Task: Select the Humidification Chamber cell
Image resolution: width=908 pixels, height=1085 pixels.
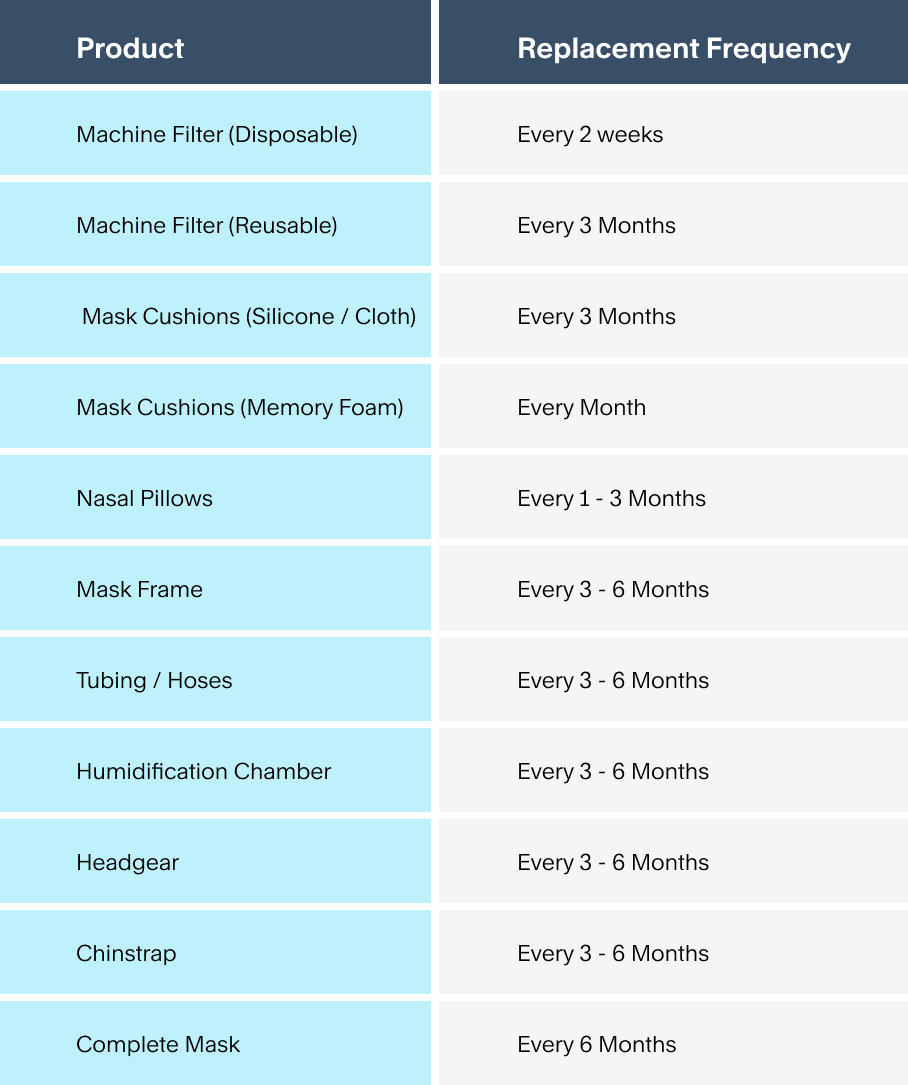Action: click(x=203, y=771)
